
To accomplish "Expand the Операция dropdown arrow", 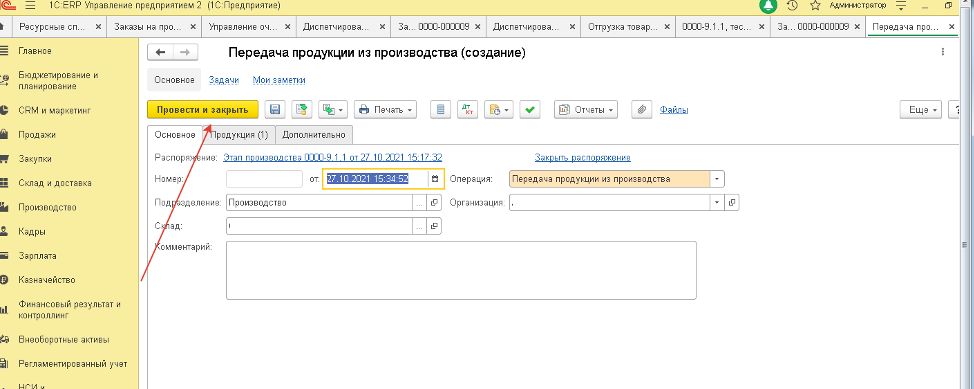I will [x=717, y=179].
